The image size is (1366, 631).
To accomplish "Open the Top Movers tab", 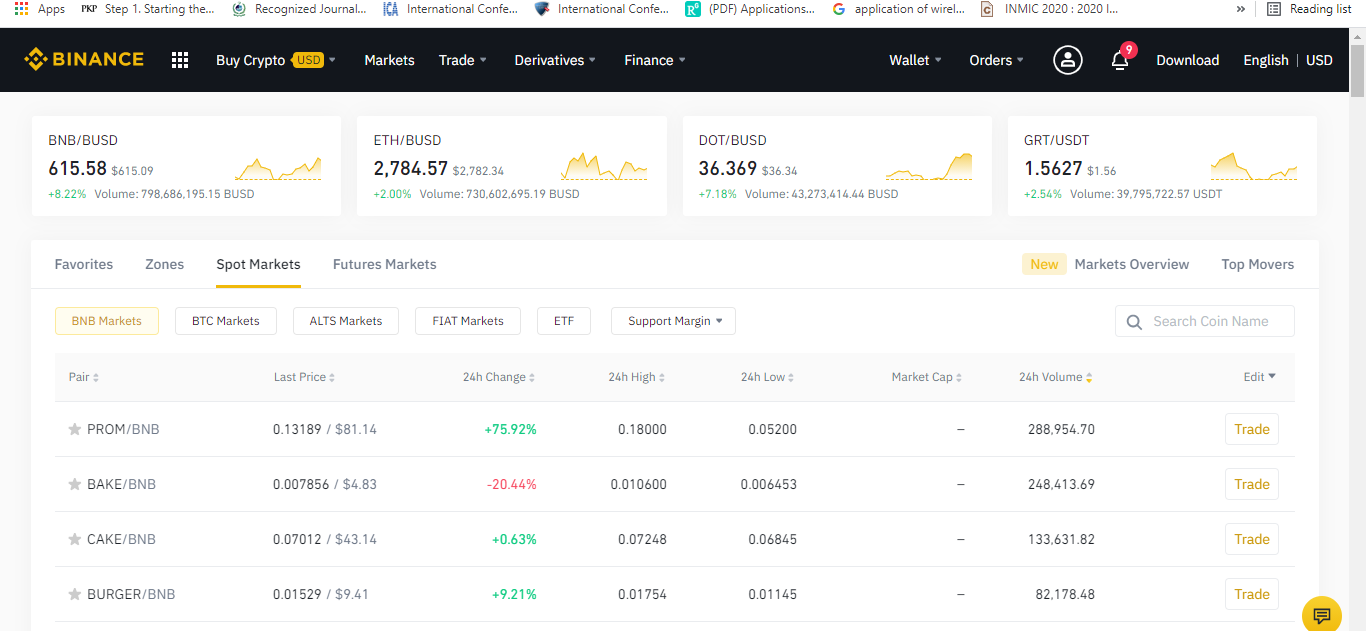I will pos(1258,264).
